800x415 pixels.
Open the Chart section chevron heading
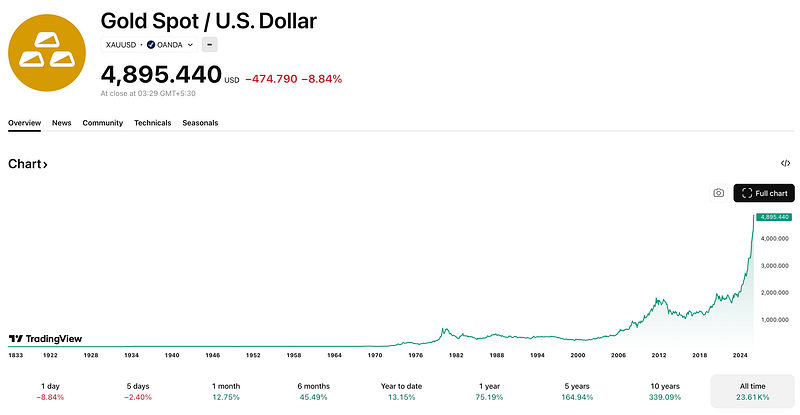tap(28, 164)
